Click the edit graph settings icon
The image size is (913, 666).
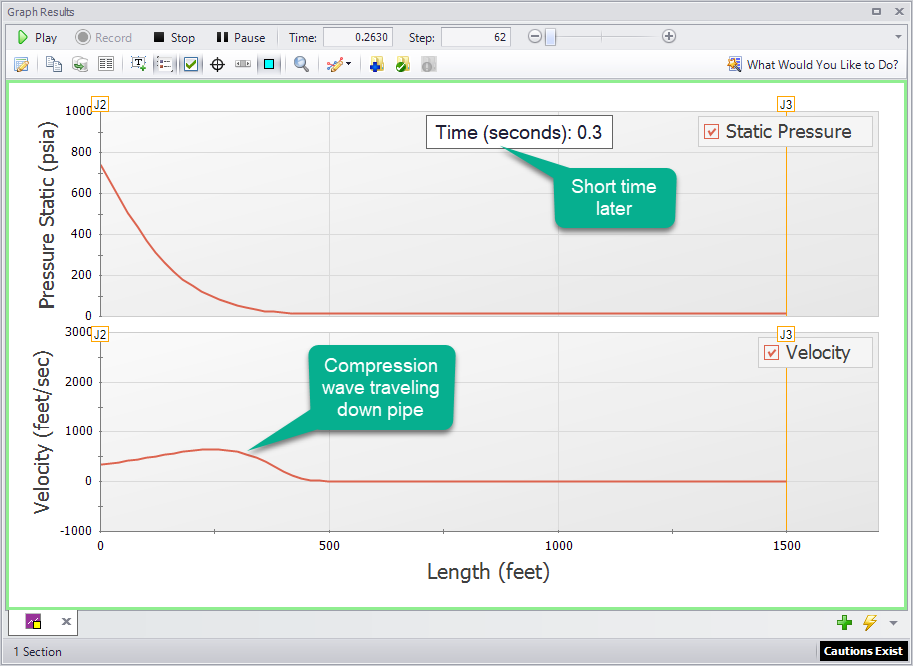(22, 63)
